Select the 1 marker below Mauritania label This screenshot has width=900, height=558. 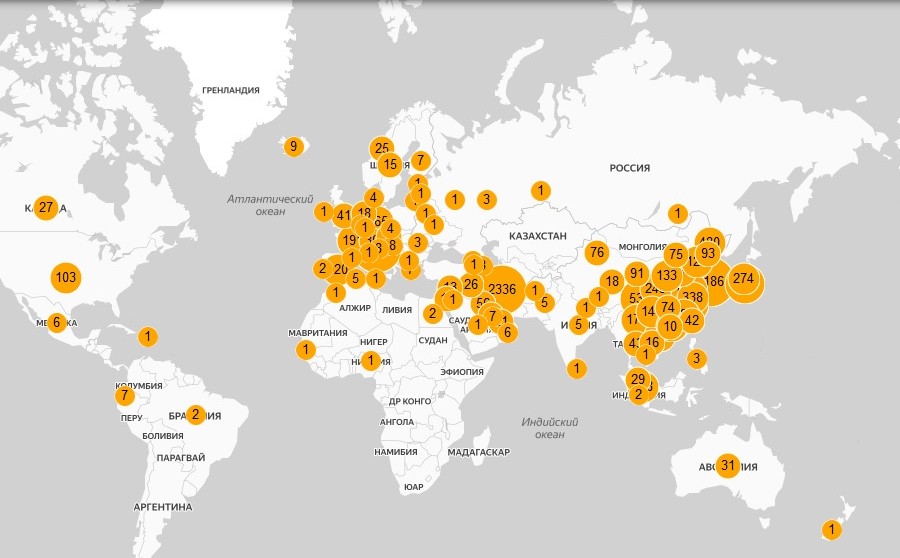click(306, 349)
